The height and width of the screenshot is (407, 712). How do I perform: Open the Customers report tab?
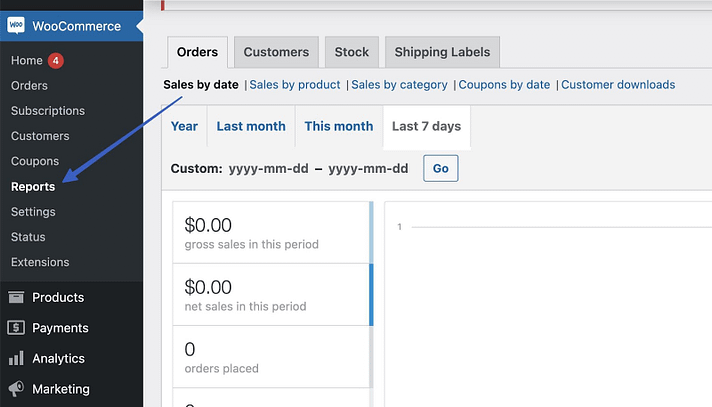276,52
